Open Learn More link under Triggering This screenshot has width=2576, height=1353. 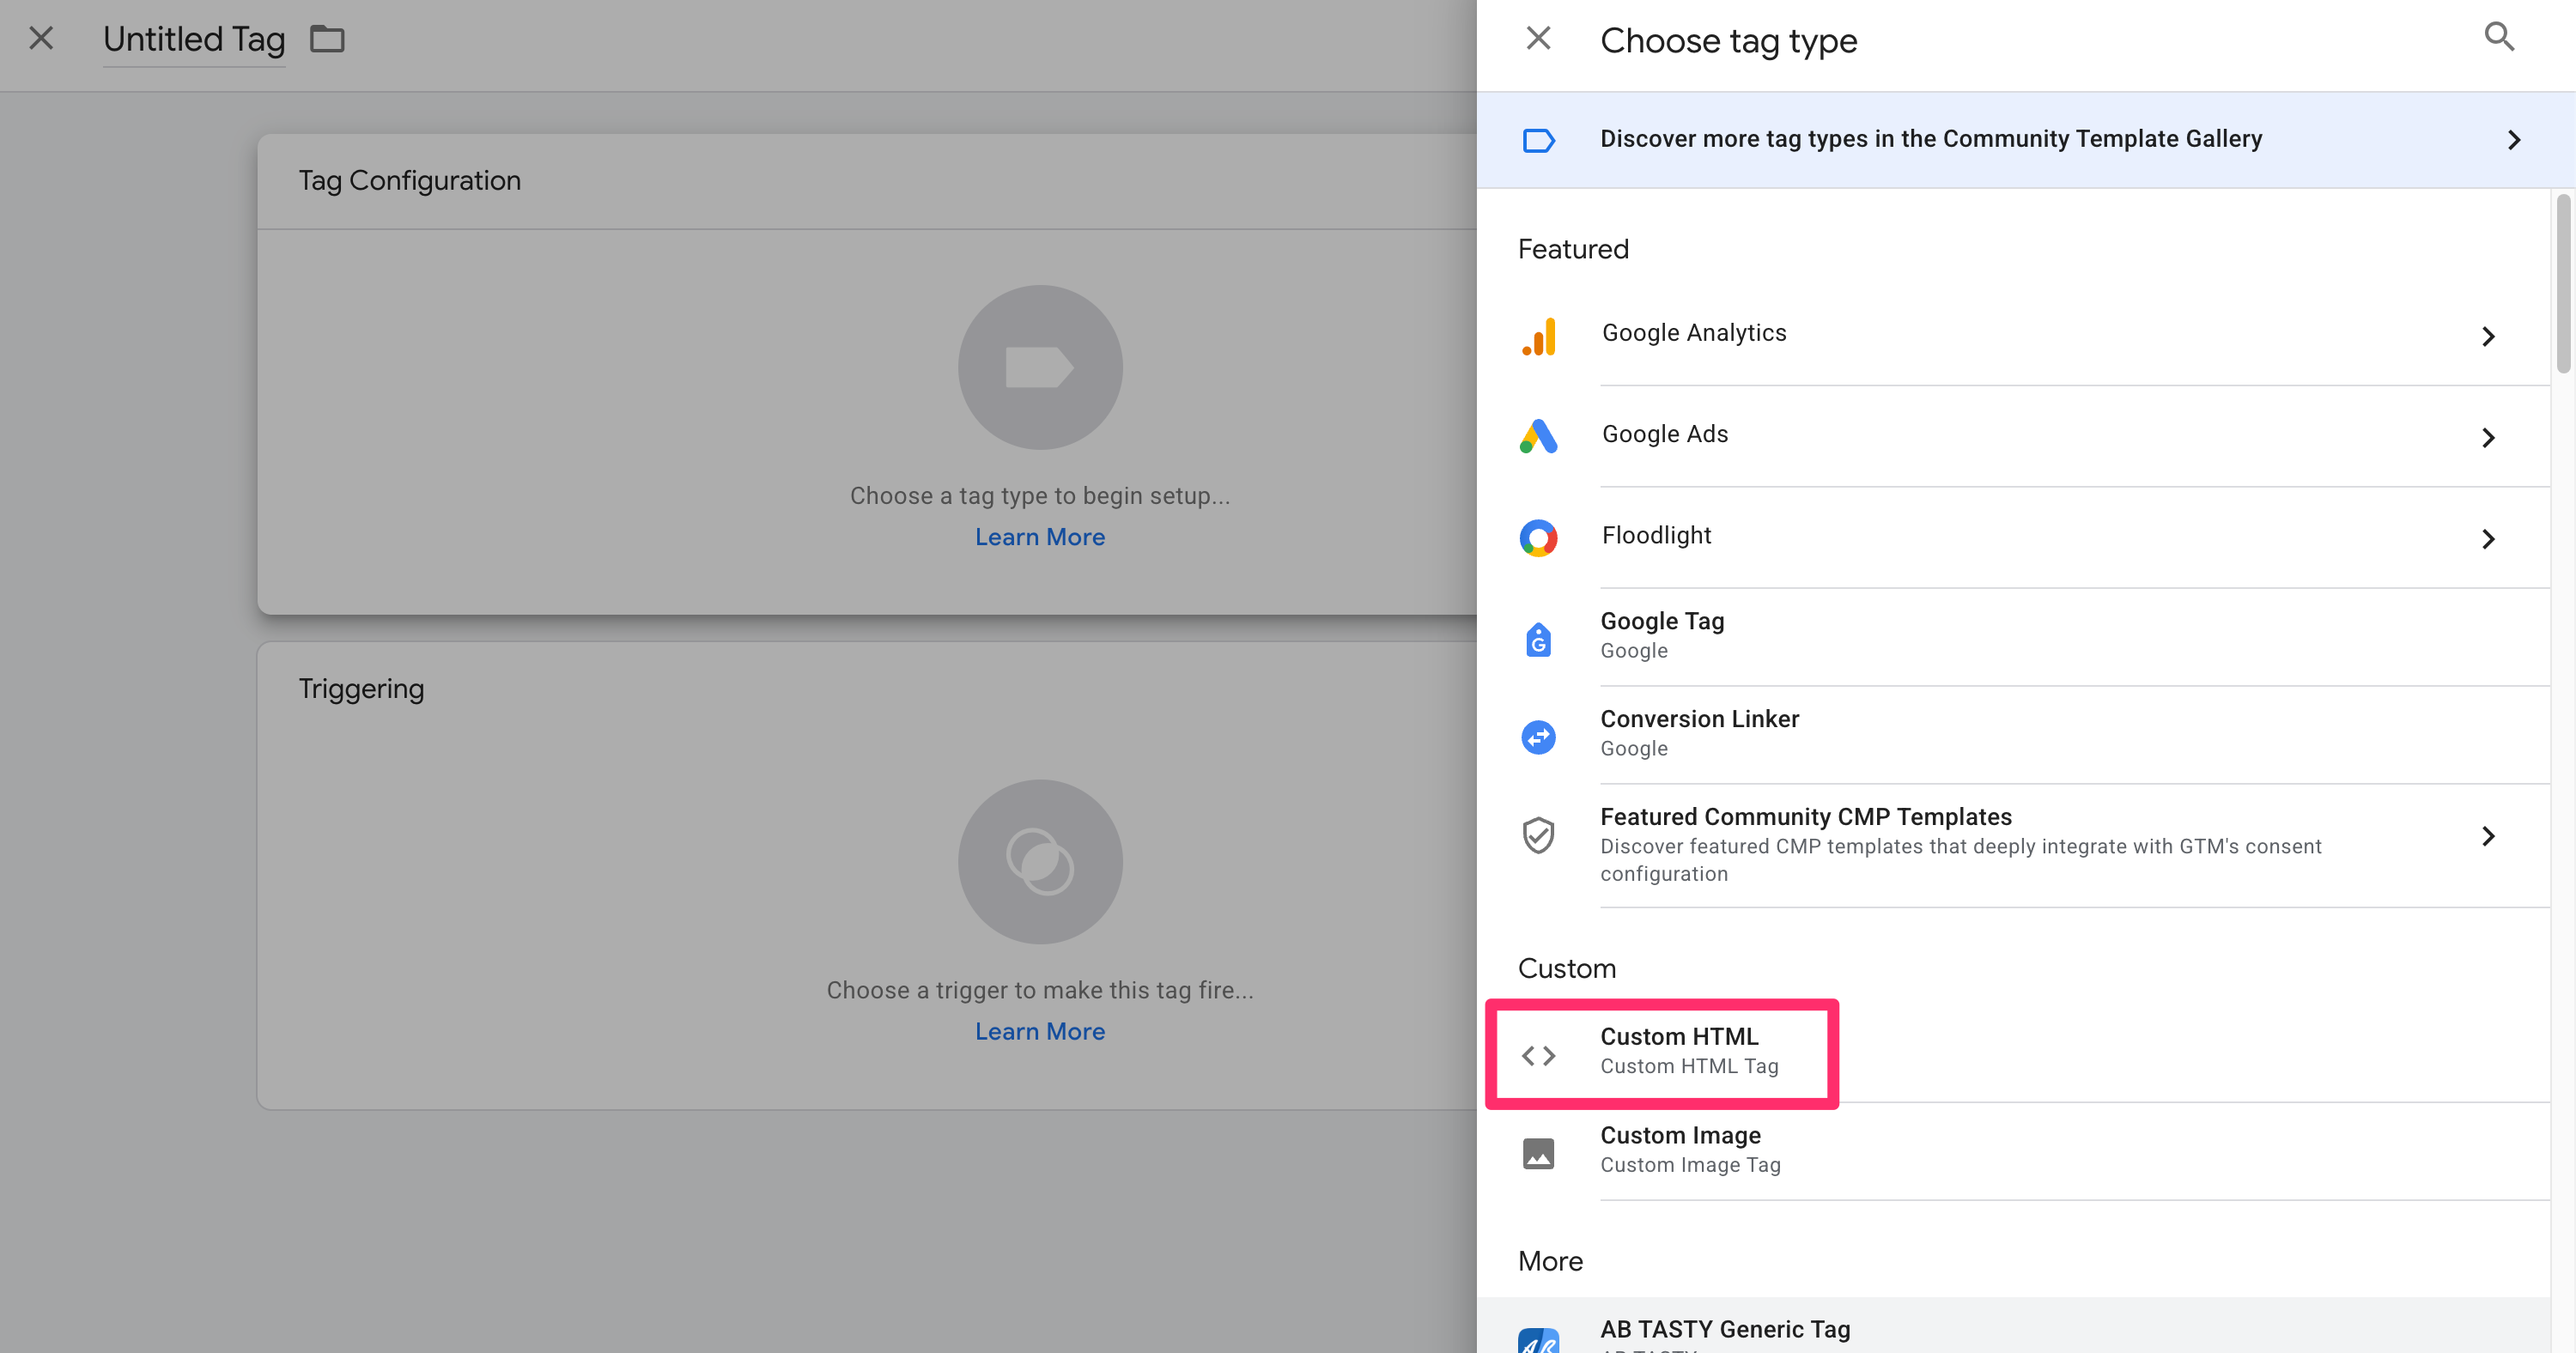click(x=1039, y=1031)
